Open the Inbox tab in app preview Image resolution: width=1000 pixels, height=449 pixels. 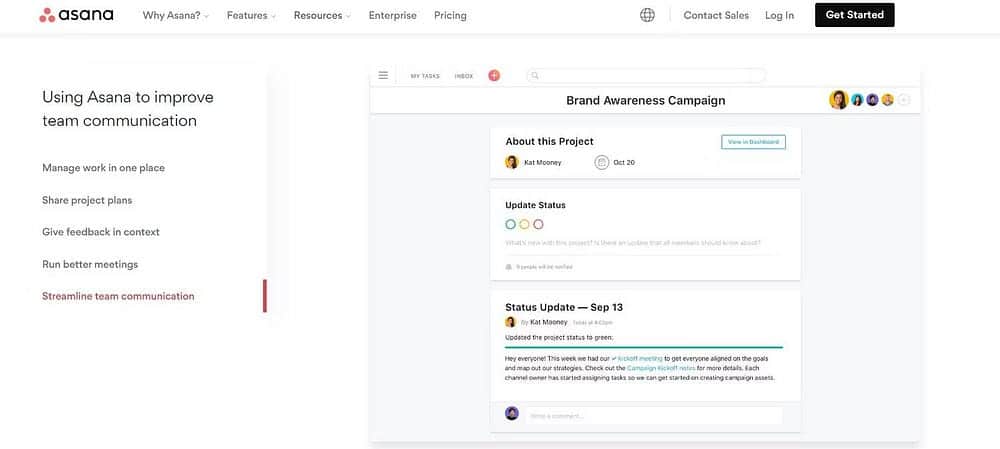click(x=464, y=76)
